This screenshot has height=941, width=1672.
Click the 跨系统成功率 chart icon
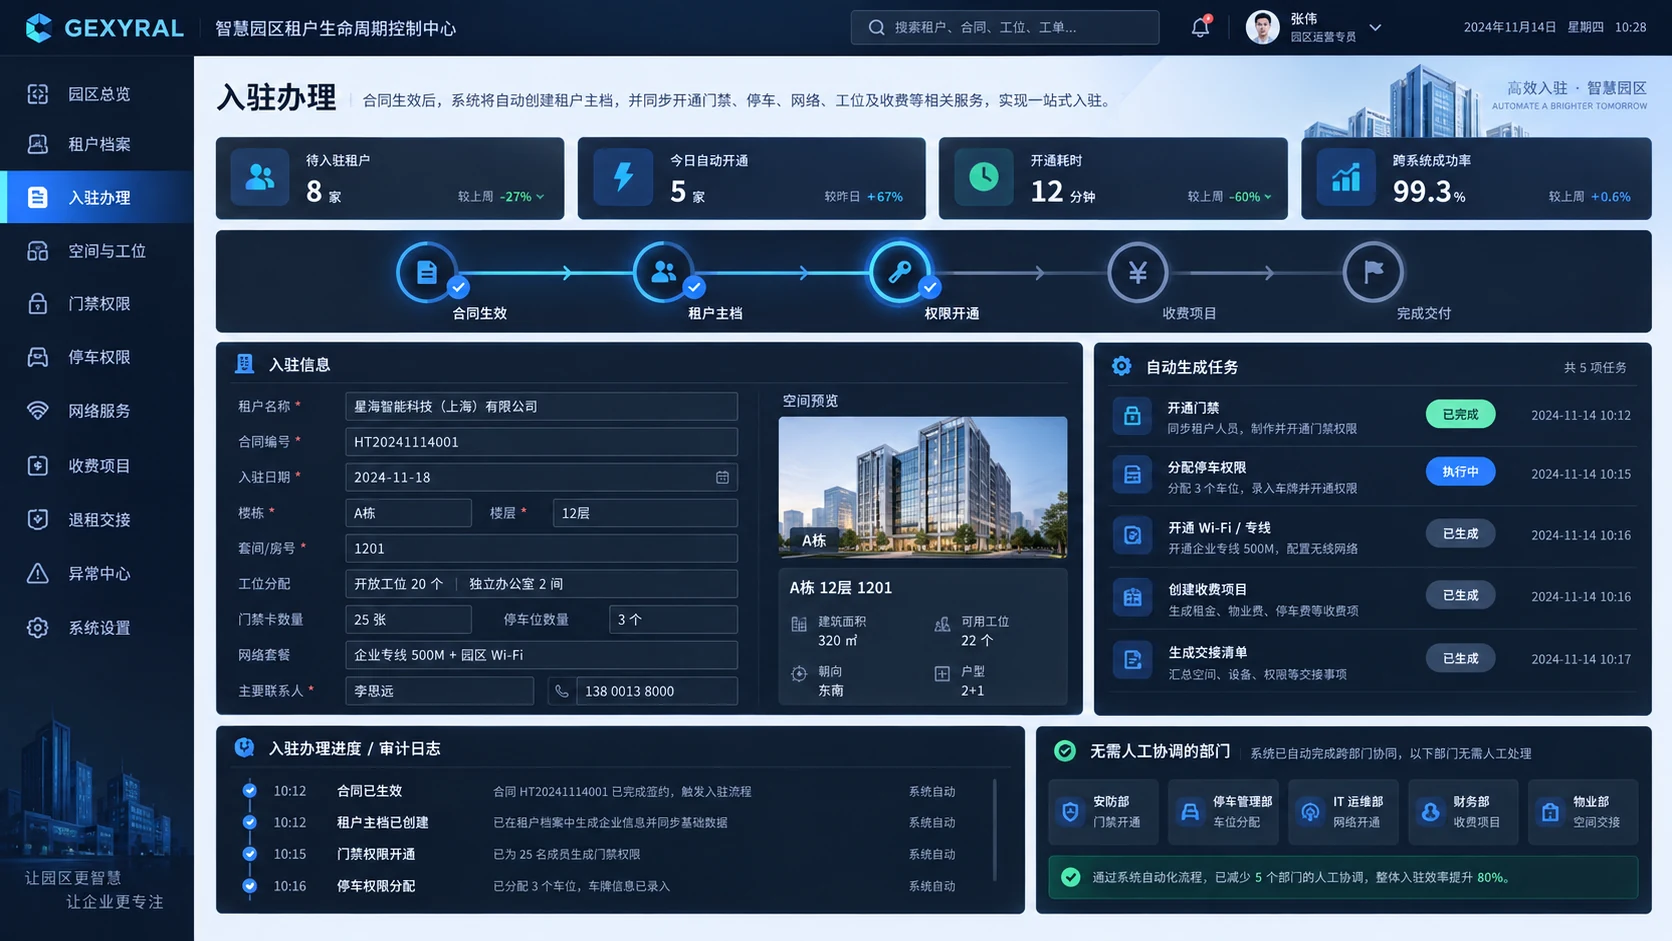(1346, 177)
